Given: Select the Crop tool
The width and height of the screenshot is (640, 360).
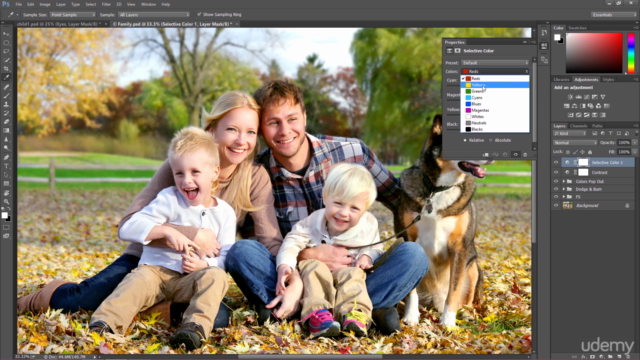Looking at the screenshot, I should coord(6,69).
